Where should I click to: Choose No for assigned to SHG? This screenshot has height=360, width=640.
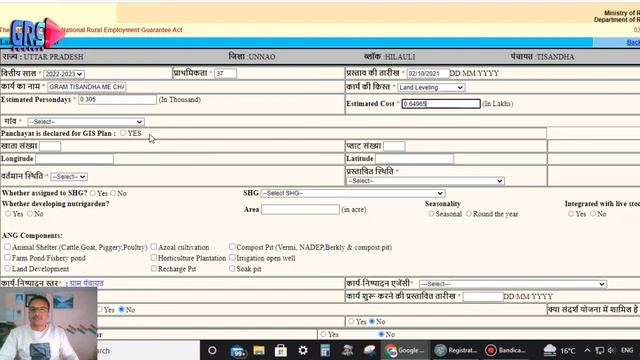[113, 193]
